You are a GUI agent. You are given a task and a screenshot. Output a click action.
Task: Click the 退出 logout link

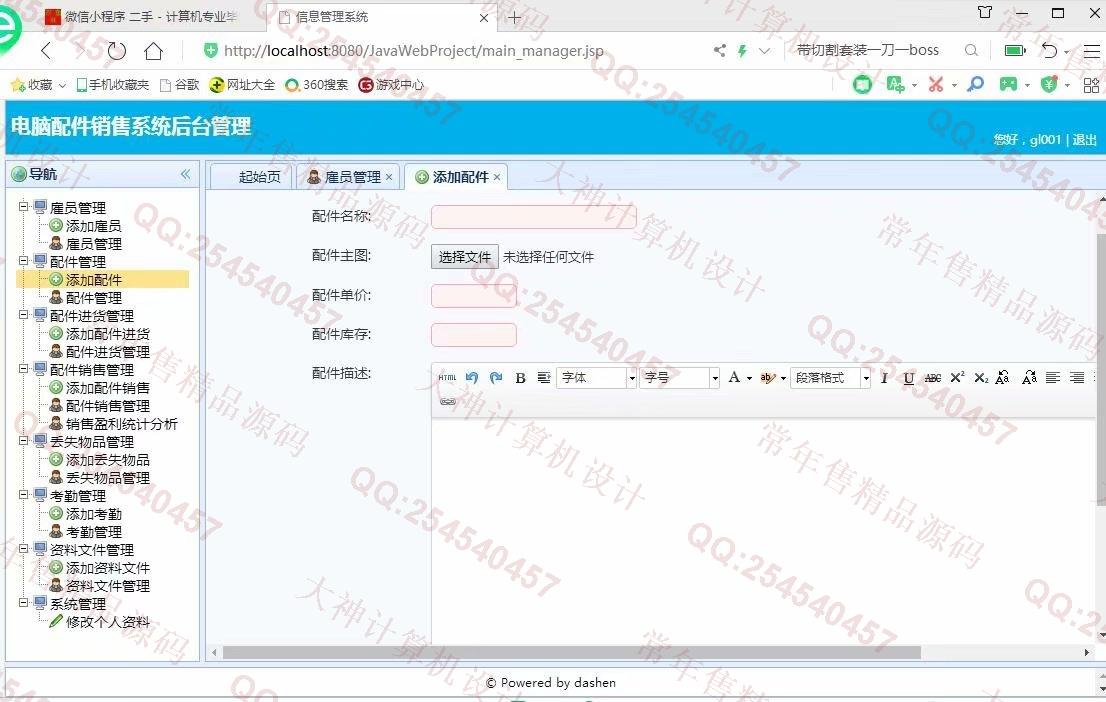tap(1084, 140)
